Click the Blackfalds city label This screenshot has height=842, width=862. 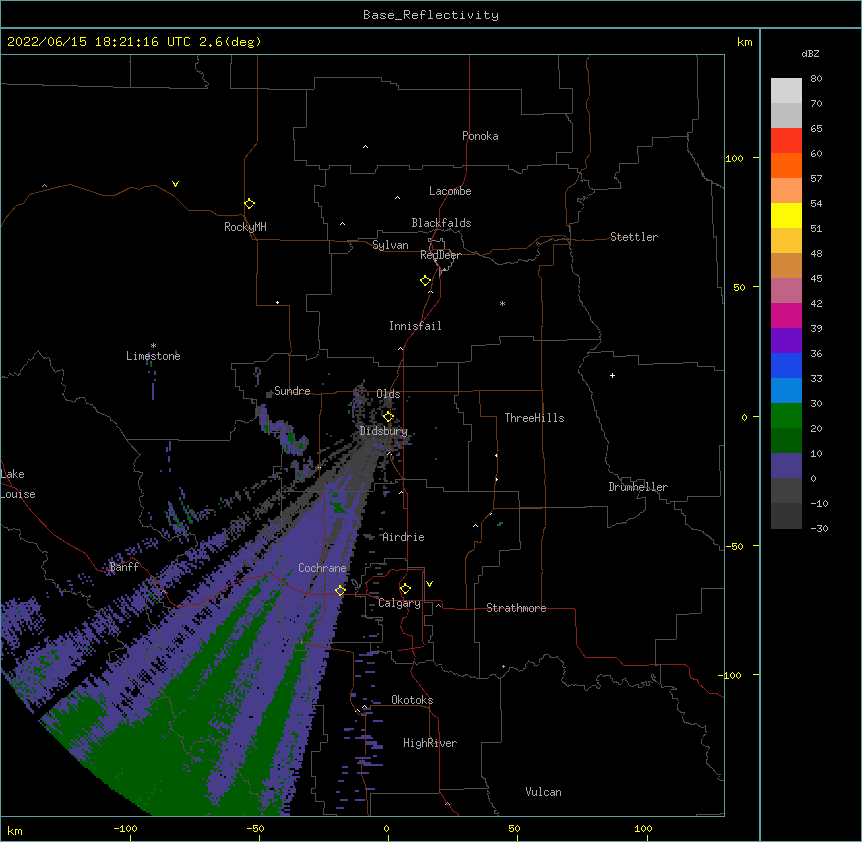[441, 223]
